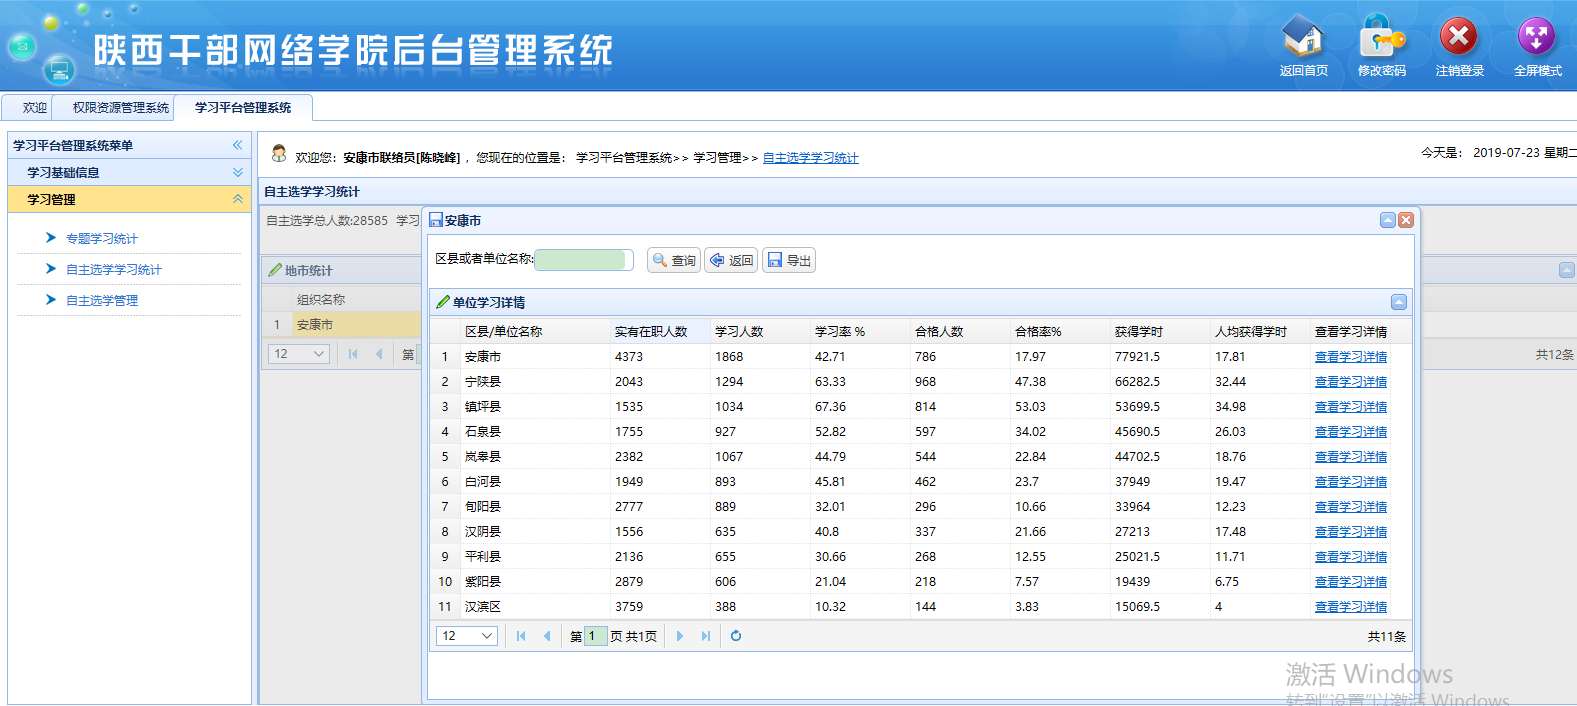Jump to last page in dialog pager
The image size is (1577, 706).
pyautogui.click(x=706, y=636)
